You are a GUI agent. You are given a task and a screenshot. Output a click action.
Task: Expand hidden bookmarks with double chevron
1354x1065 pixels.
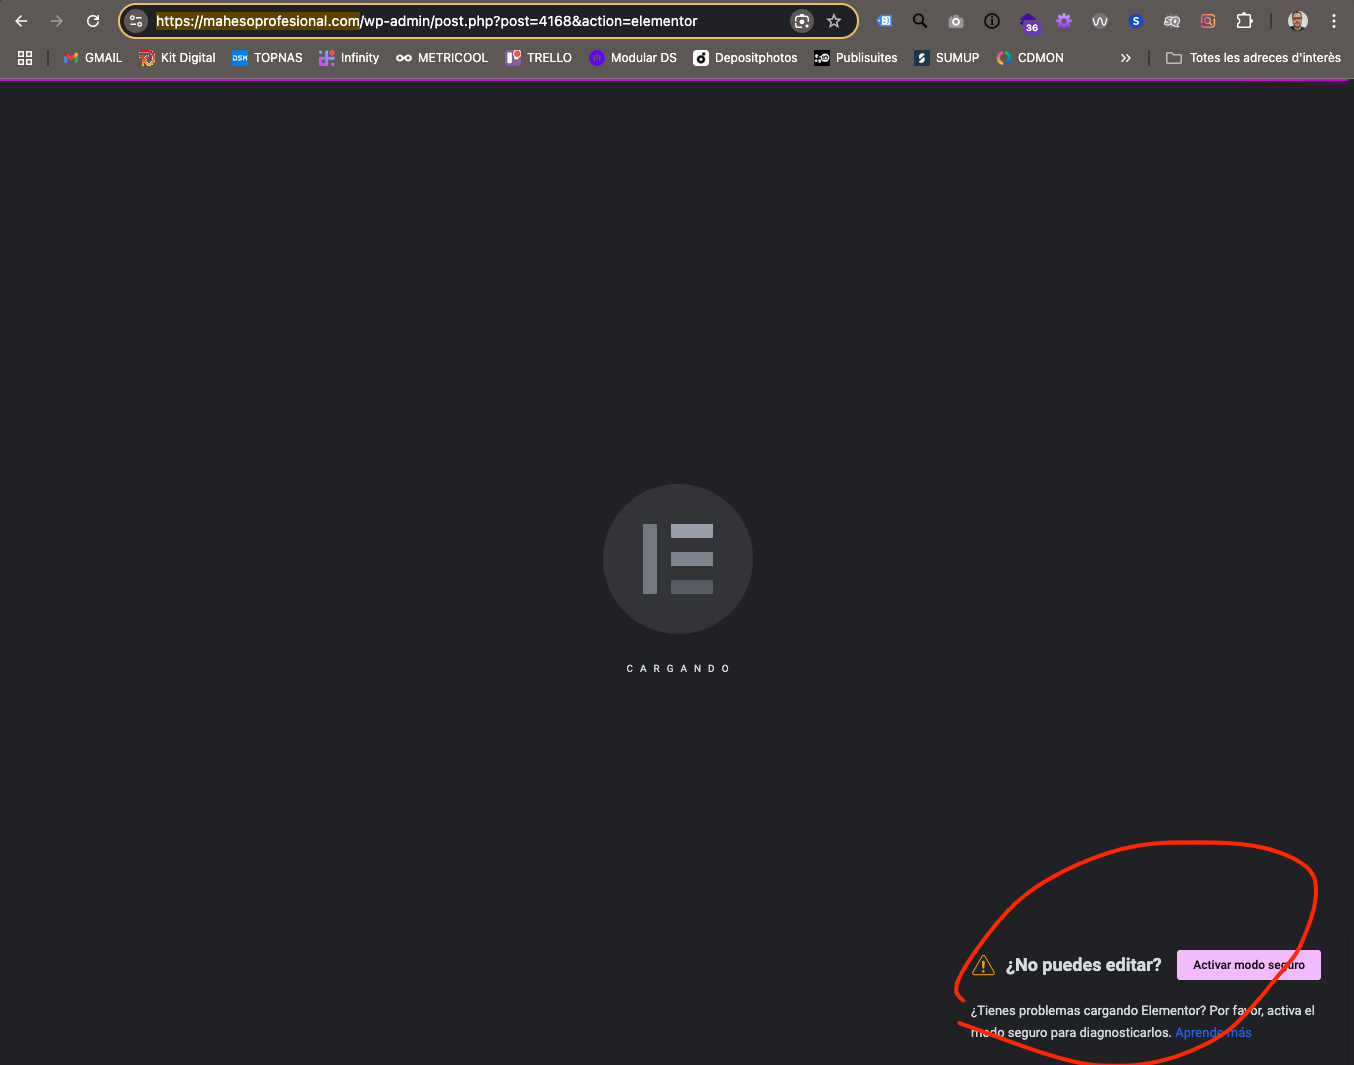1126,58
